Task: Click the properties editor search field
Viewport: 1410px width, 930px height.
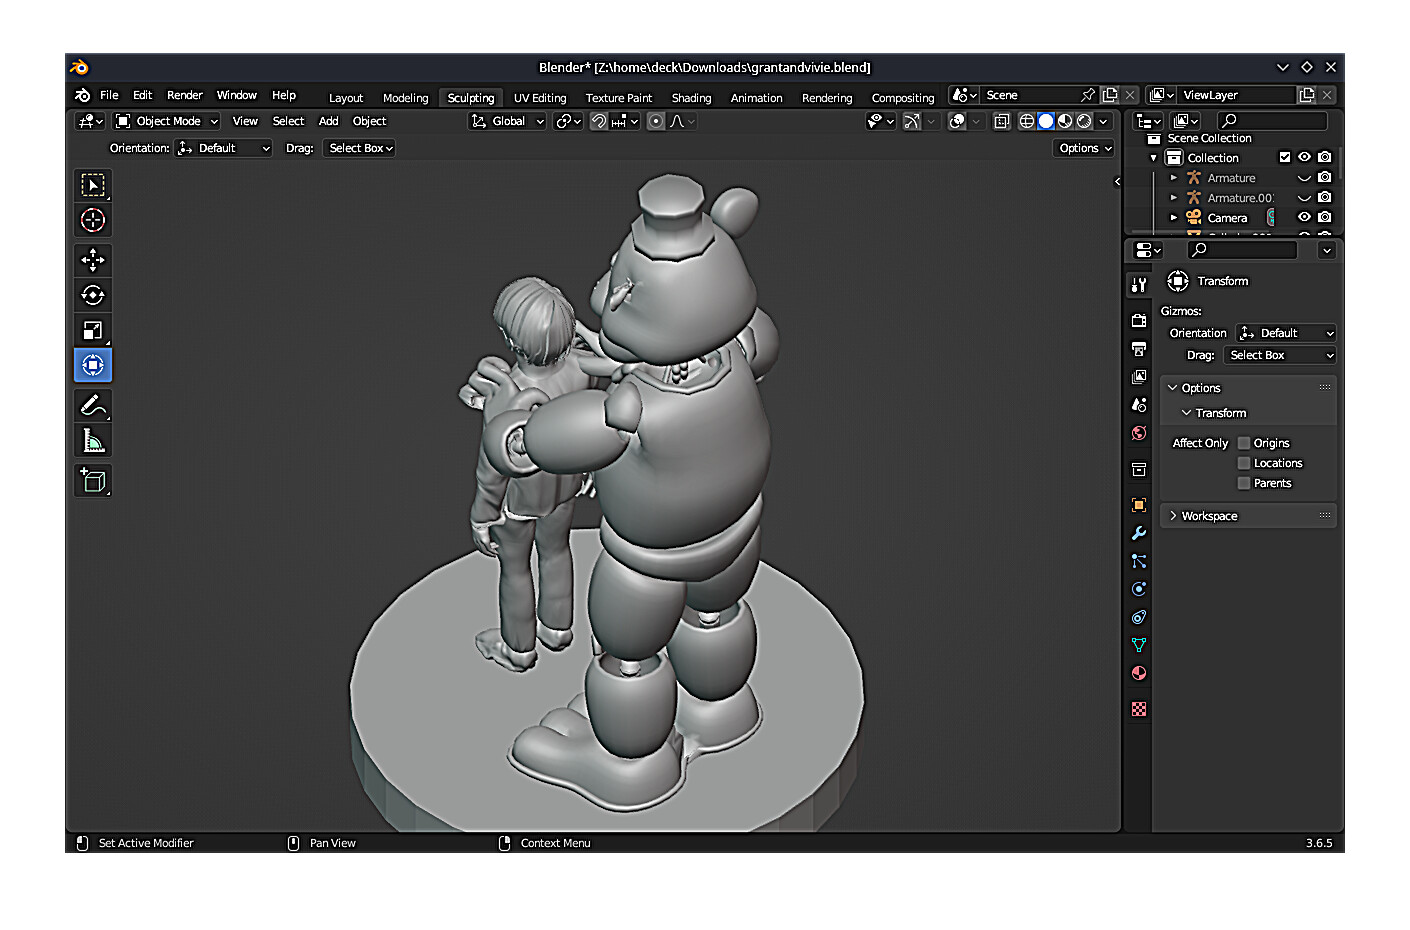Action: point(1242,250)
